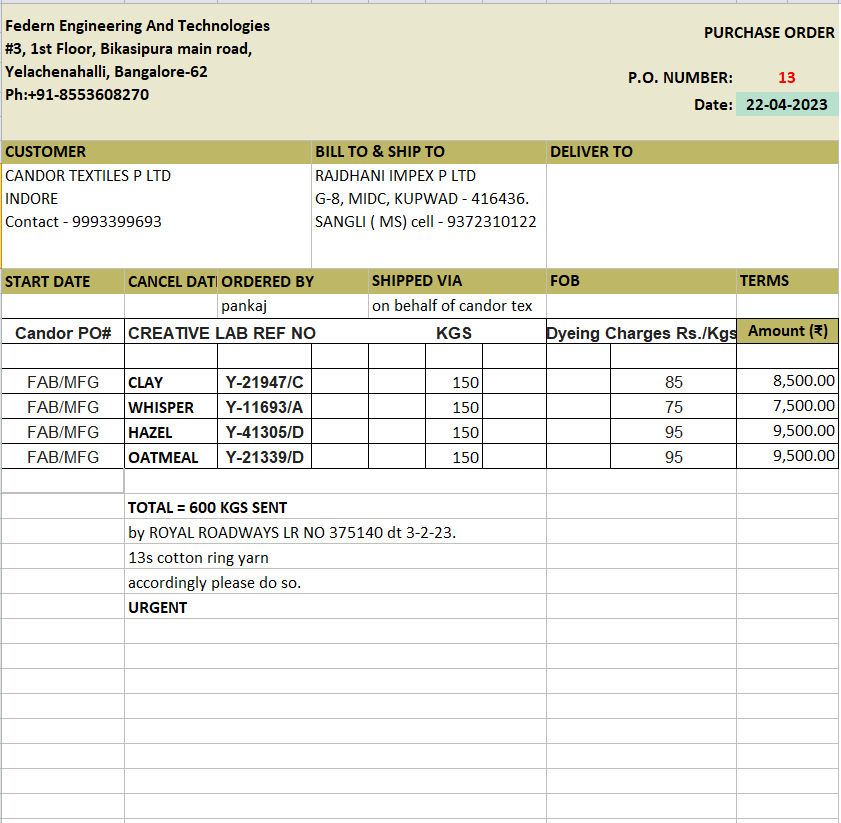
Task: Click G-8, MIDC, KUPWAD - 416436 cell
Action: coord(422,199)
